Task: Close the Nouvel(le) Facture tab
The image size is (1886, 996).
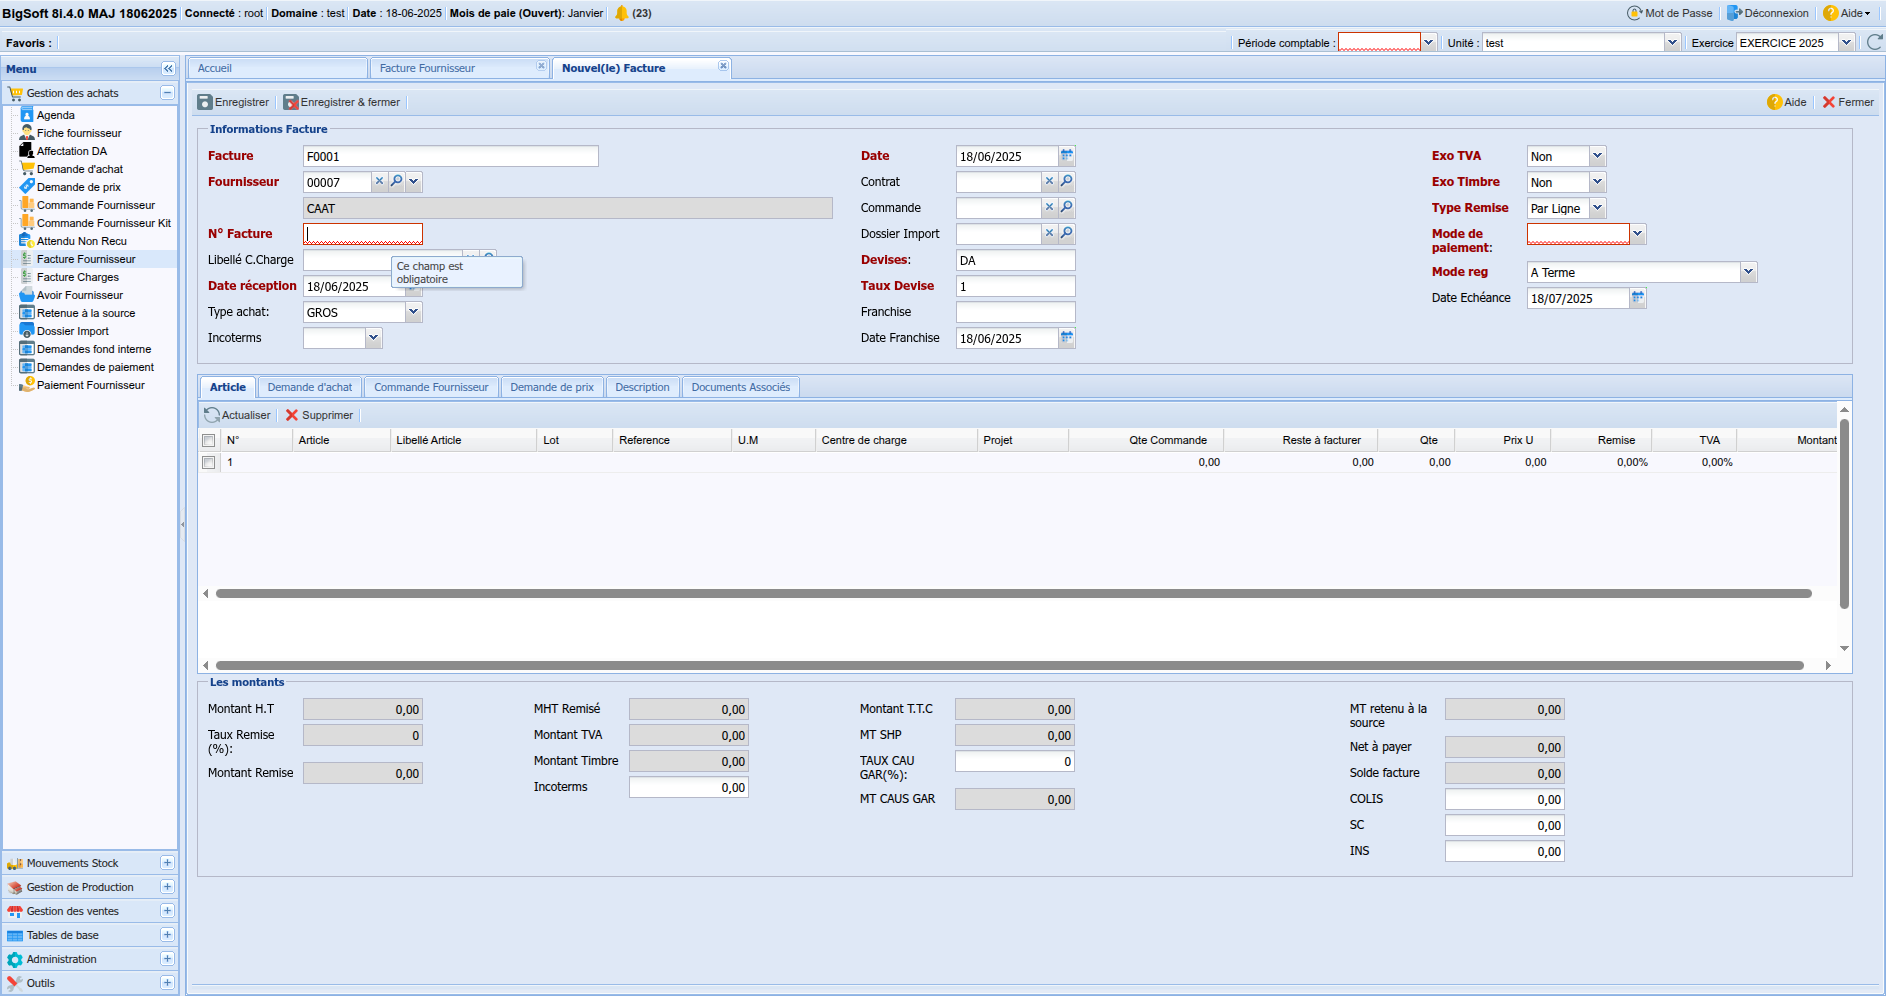Action: coord(723,66)
